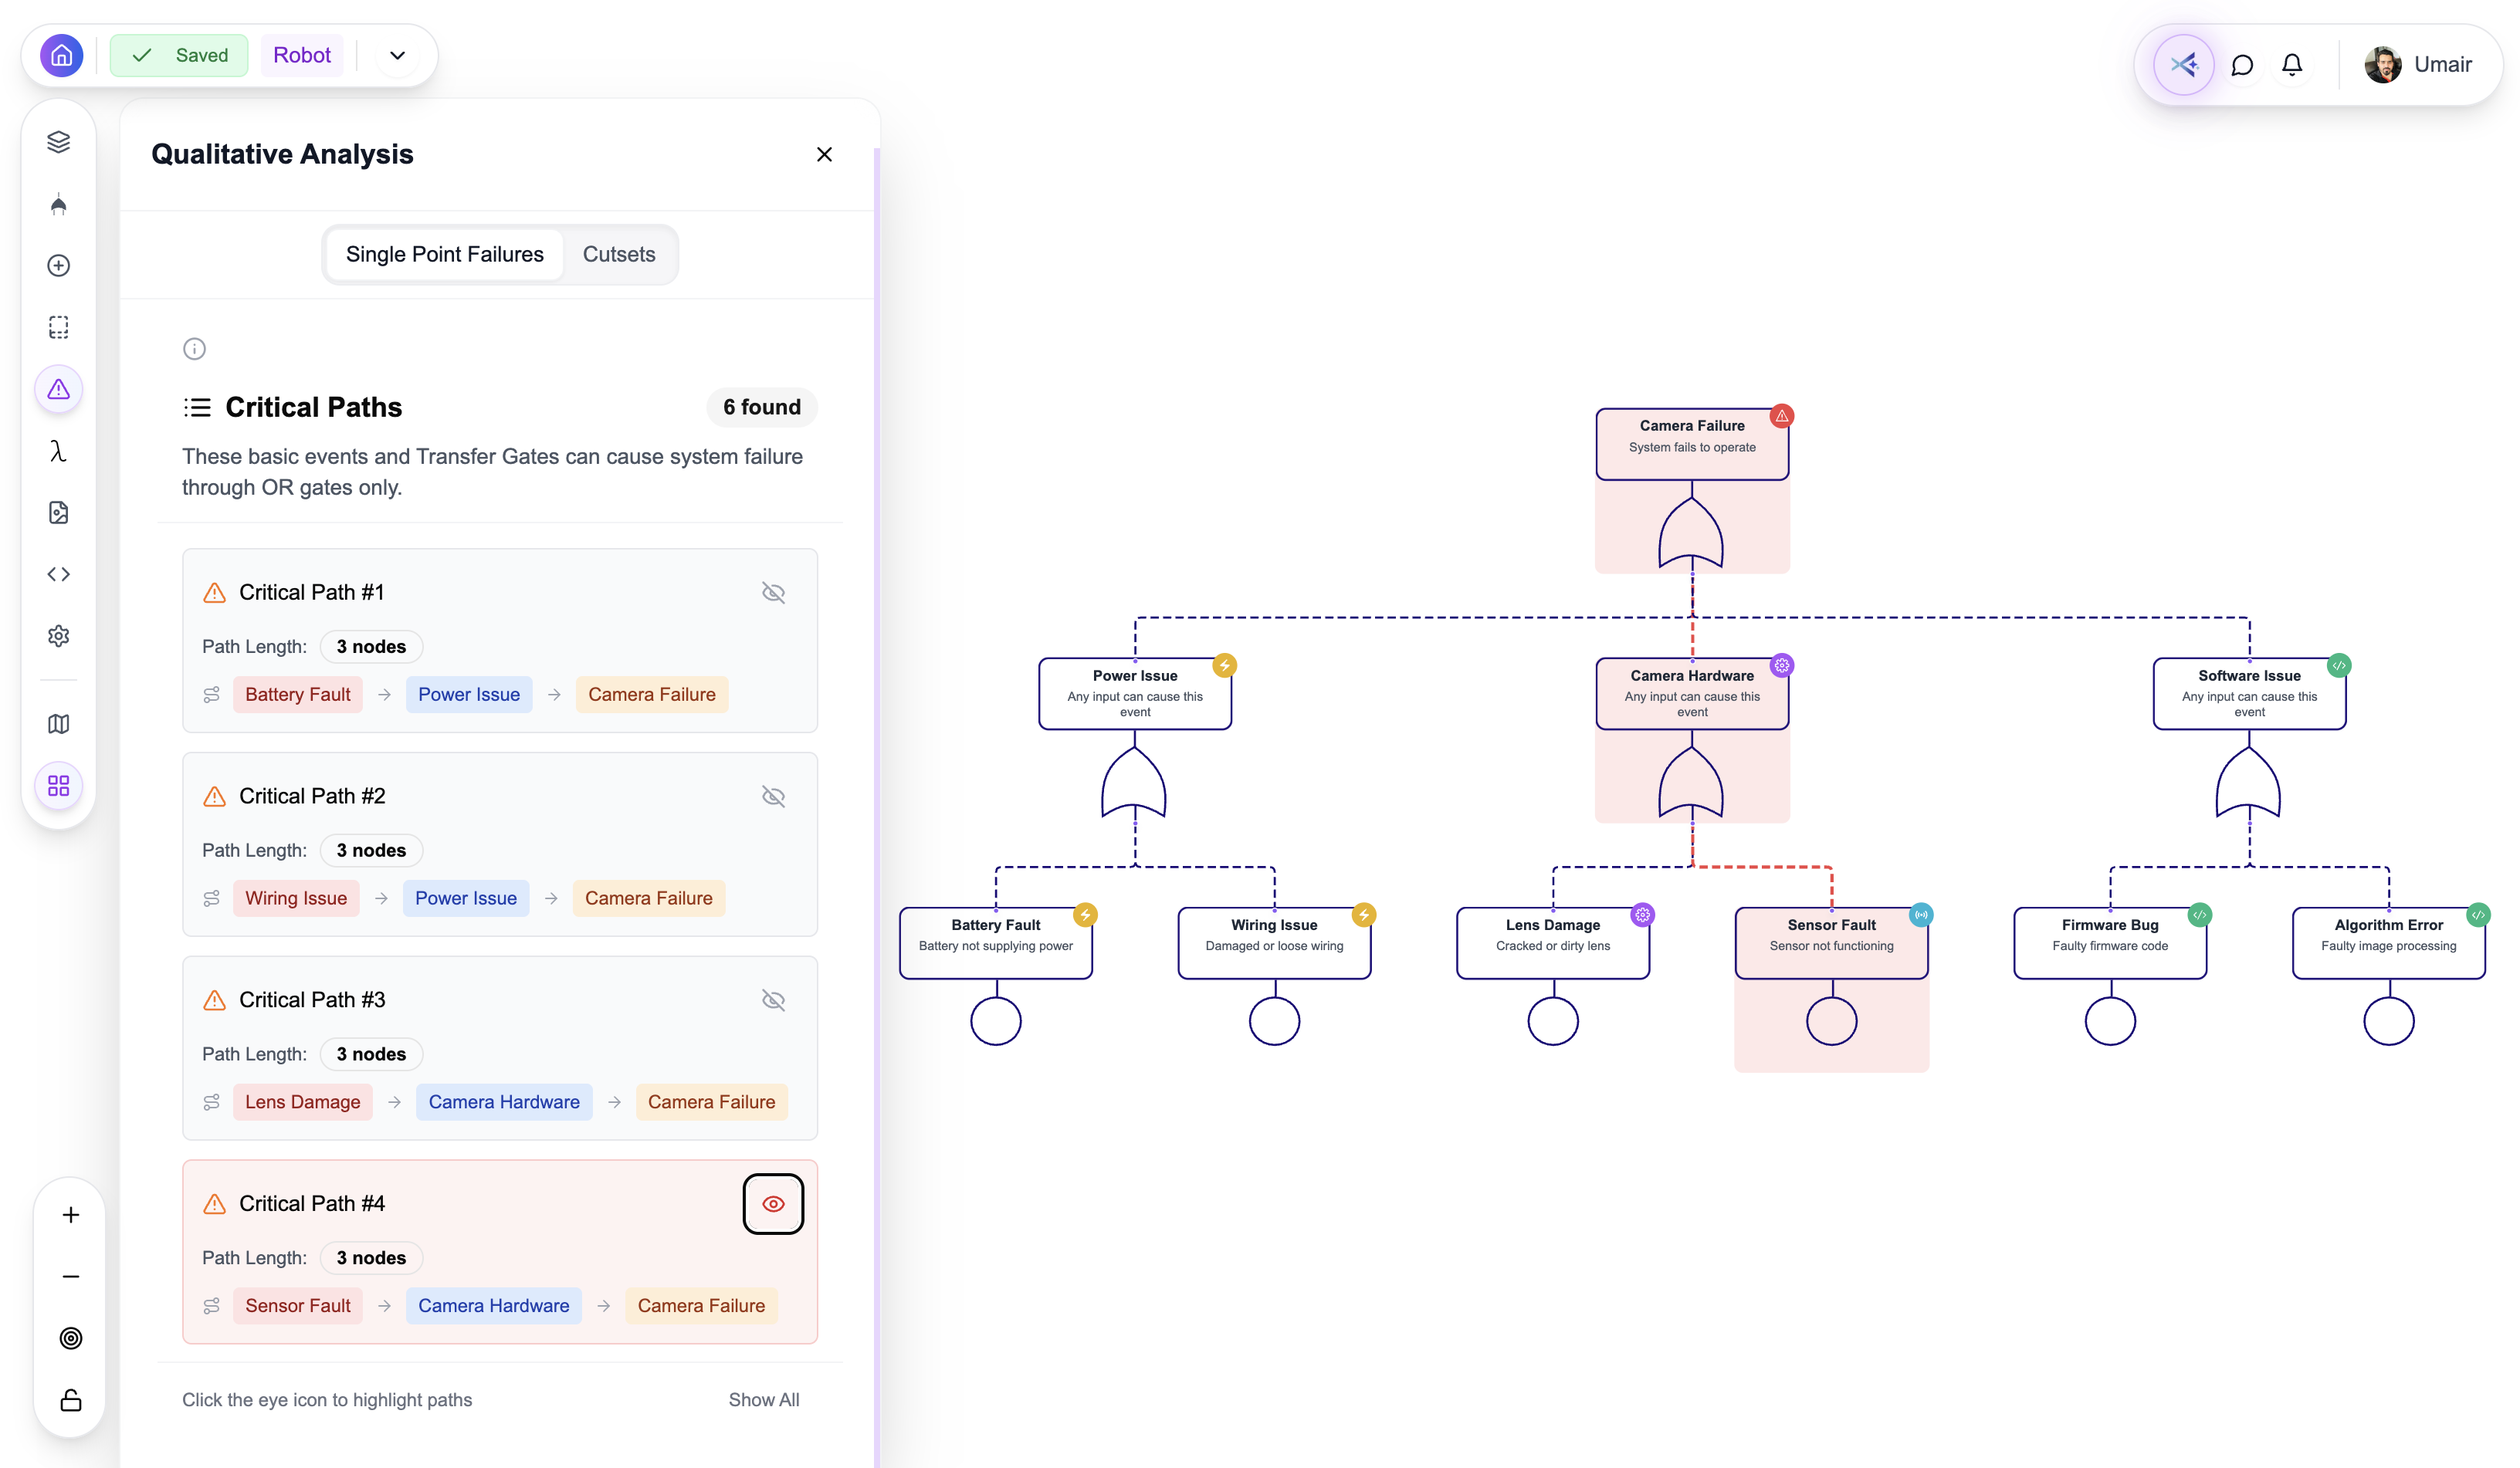Expand the dropdown chevron beside Robot

point(397,56)
